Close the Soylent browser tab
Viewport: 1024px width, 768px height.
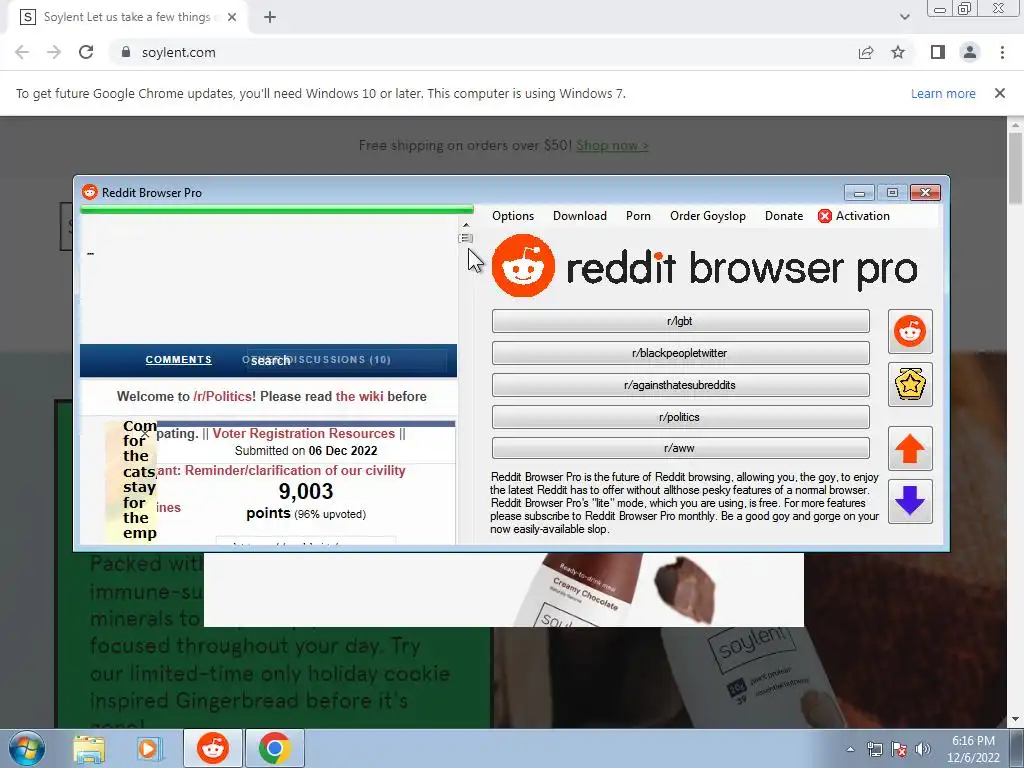click(x=232, y=18)
